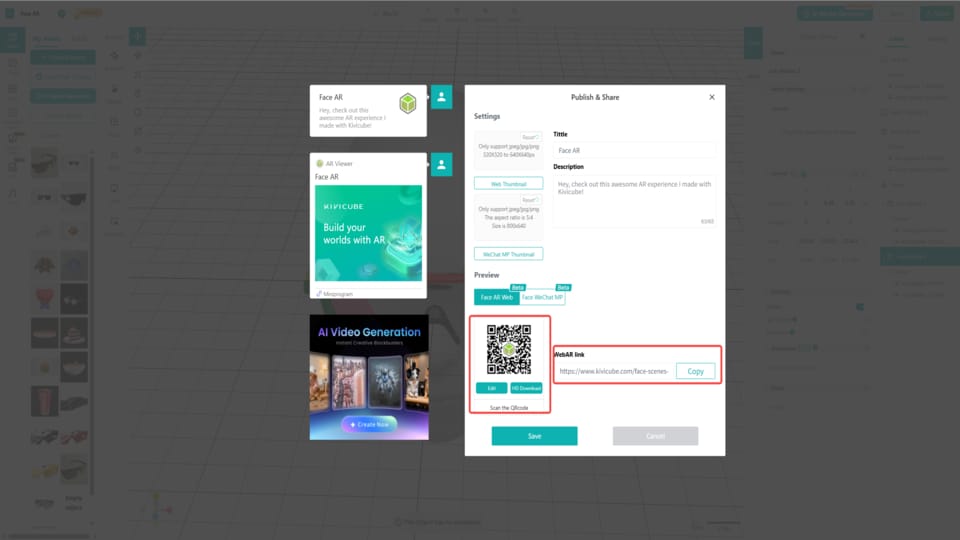Click the QR code image
Screen dimensions: 960x540
[x=509, y=350]
